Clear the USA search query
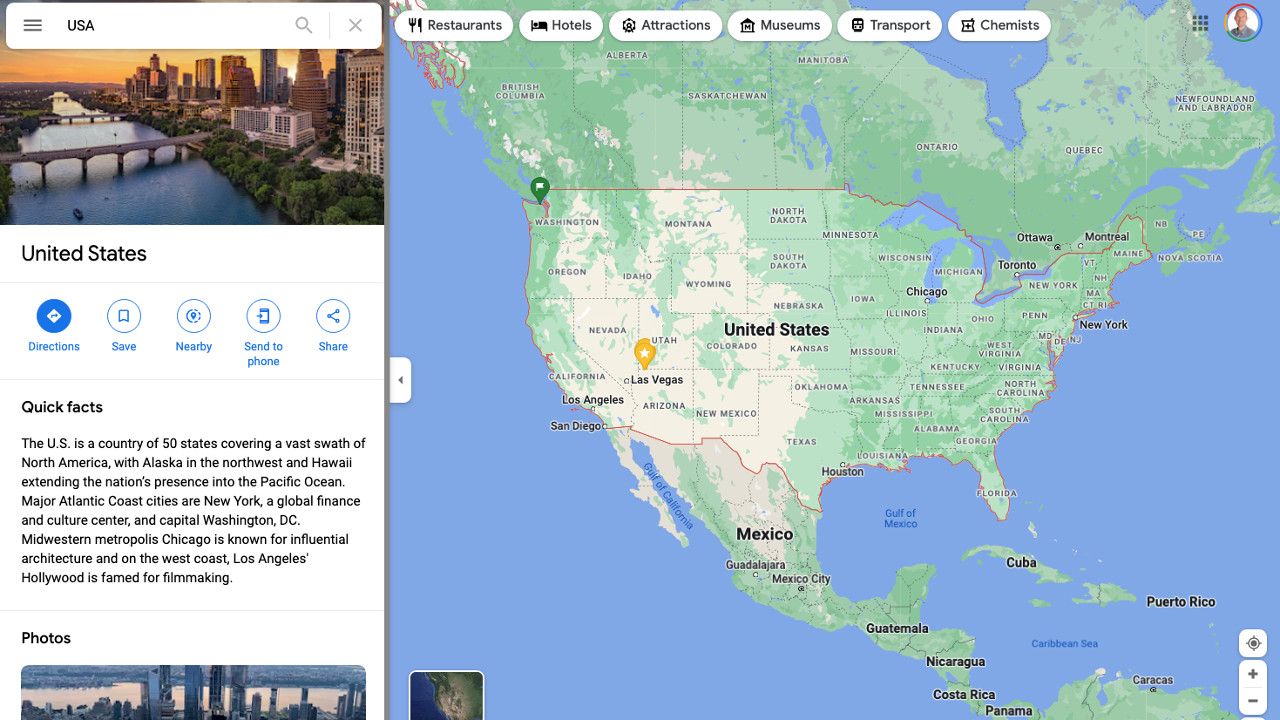Image resolution: width=1280 pixels, height=720 pixels. pos(355,25)
